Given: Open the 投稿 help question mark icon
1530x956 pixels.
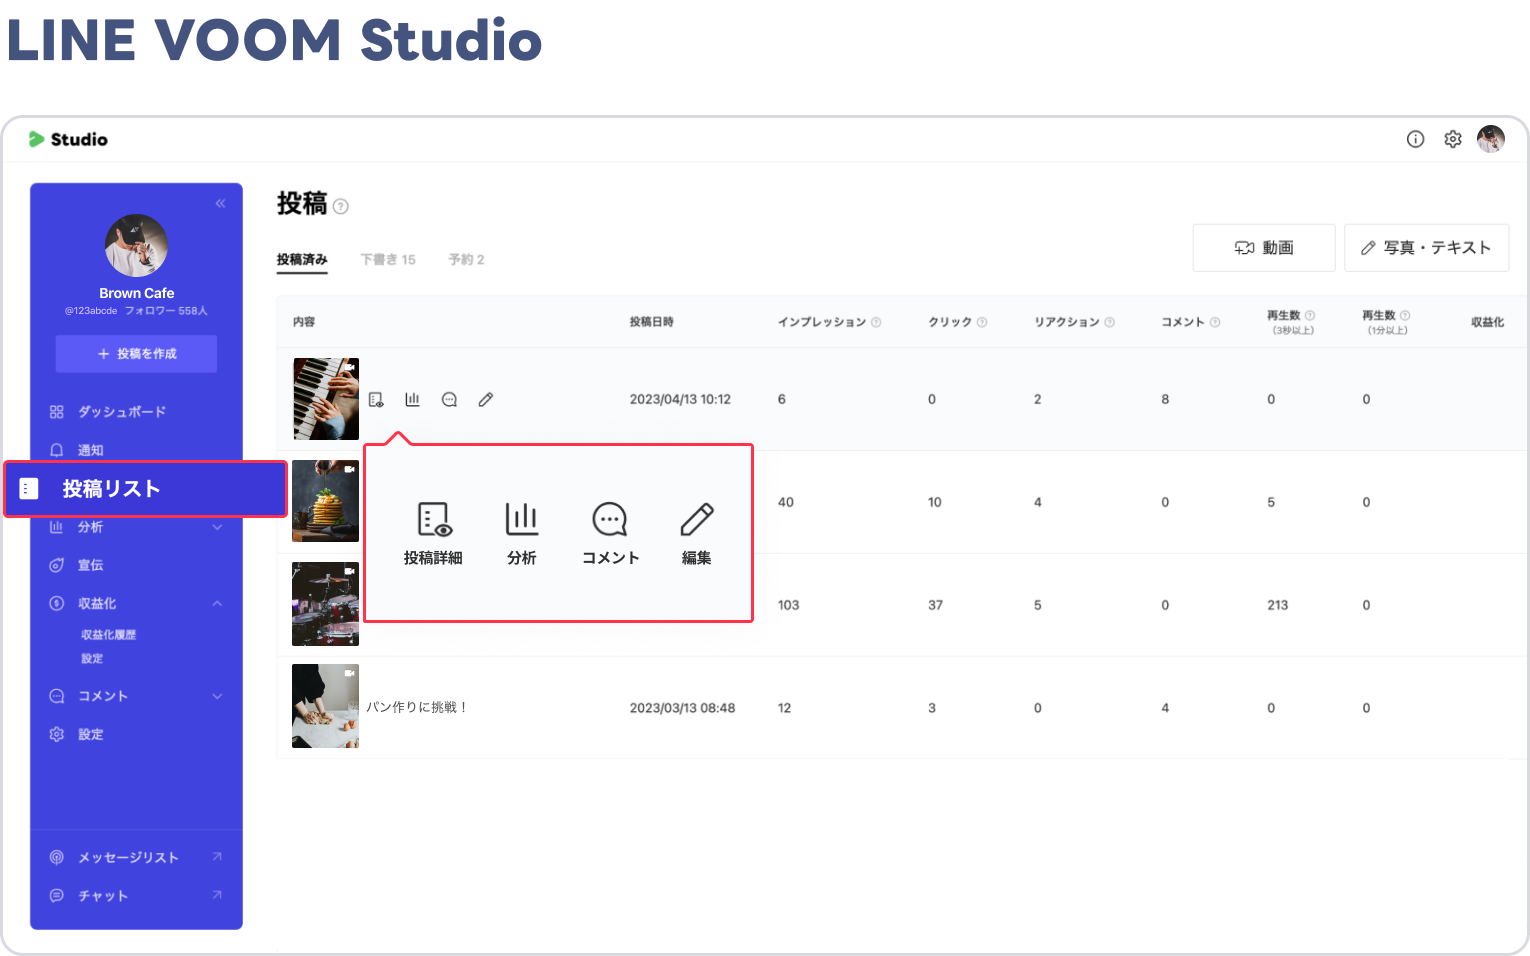Looking at the screenshot, I should click(x=340, y=207).
